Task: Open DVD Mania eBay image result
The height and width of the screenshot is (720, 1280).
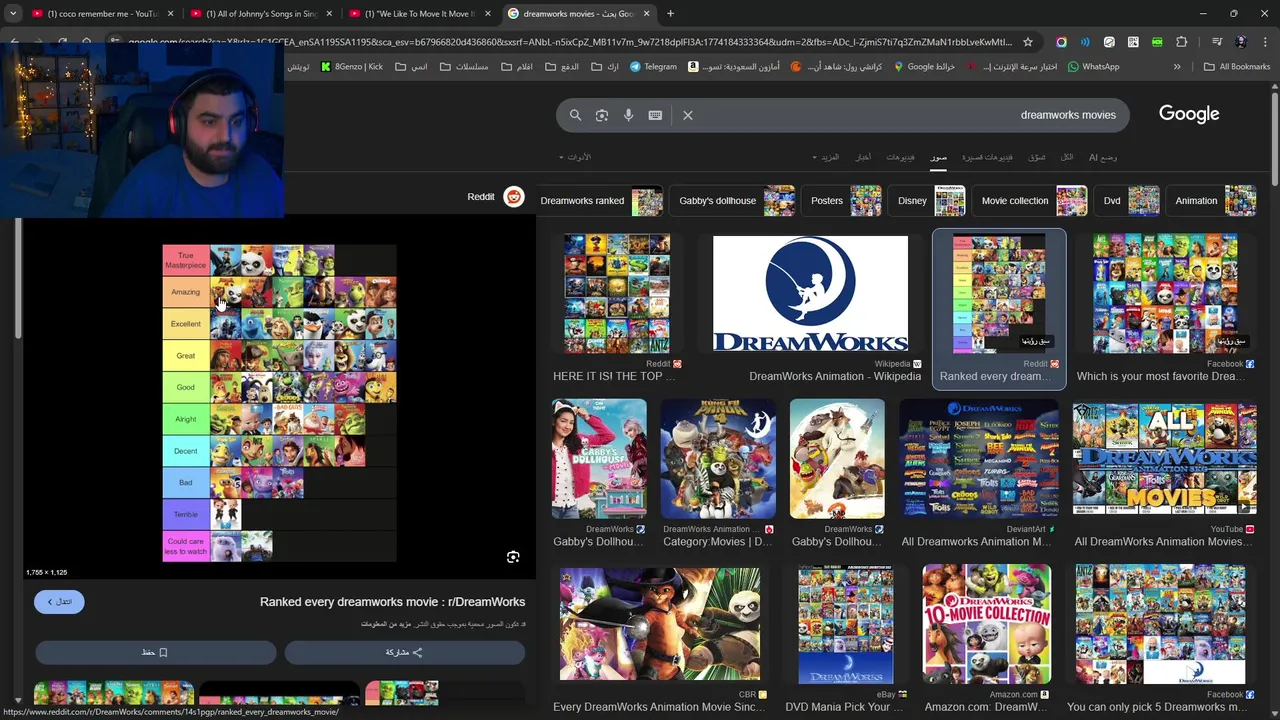Action: (x=845, y=625)
